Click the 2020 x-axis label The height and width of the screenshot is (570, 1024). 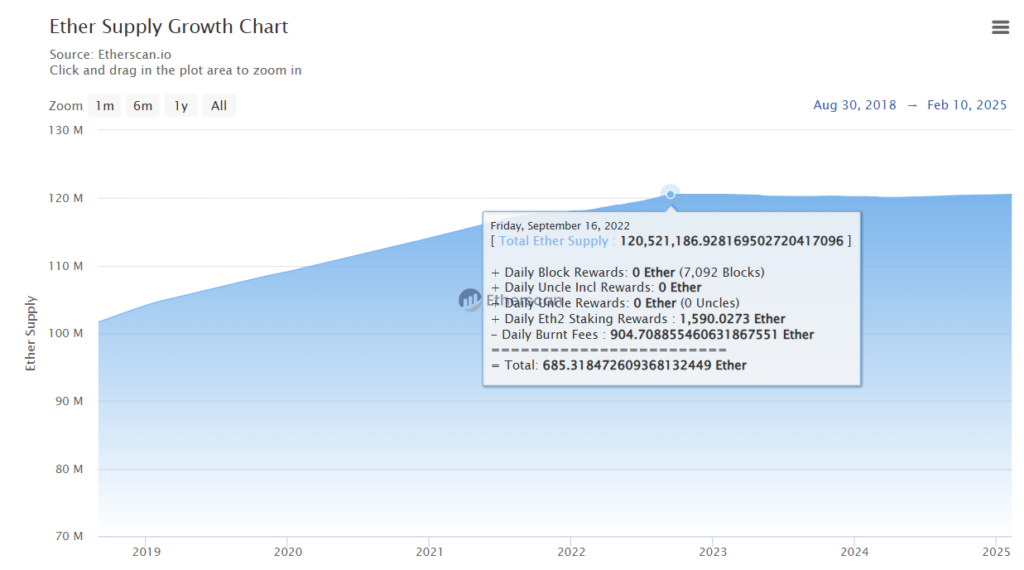click(x=288, y=551)
